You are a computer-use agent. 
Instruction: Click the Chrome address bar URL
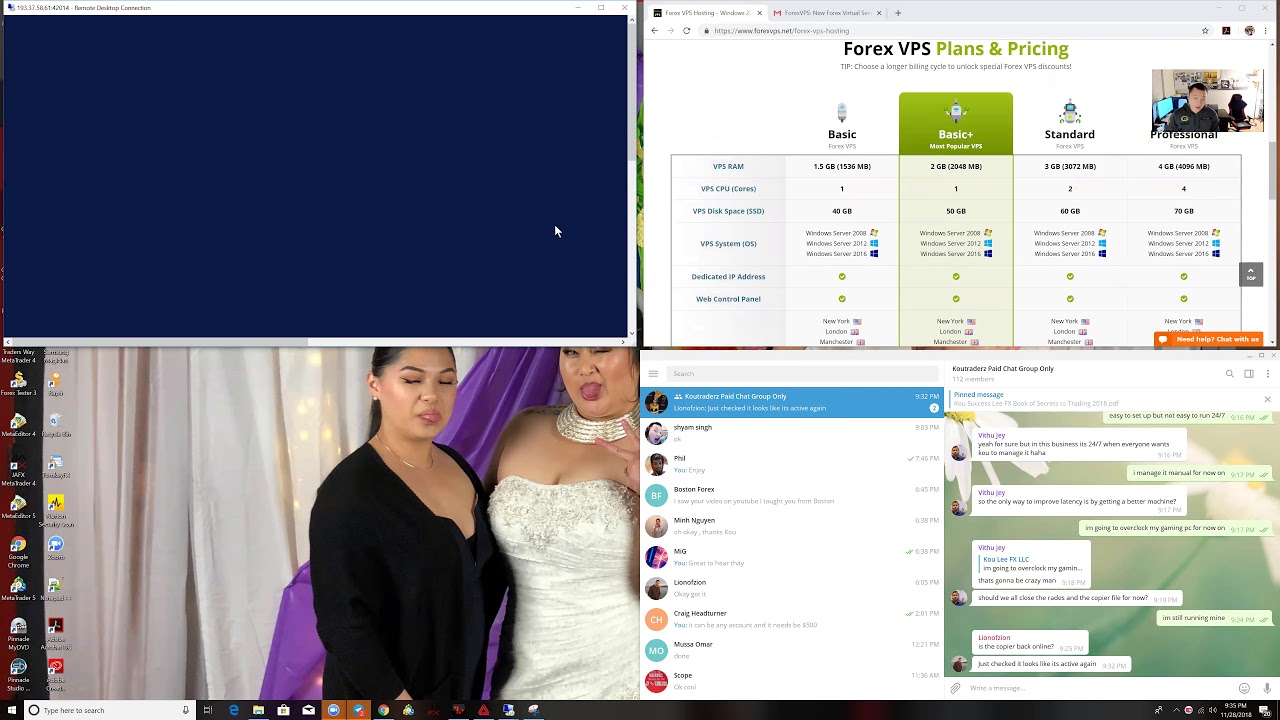782,31
